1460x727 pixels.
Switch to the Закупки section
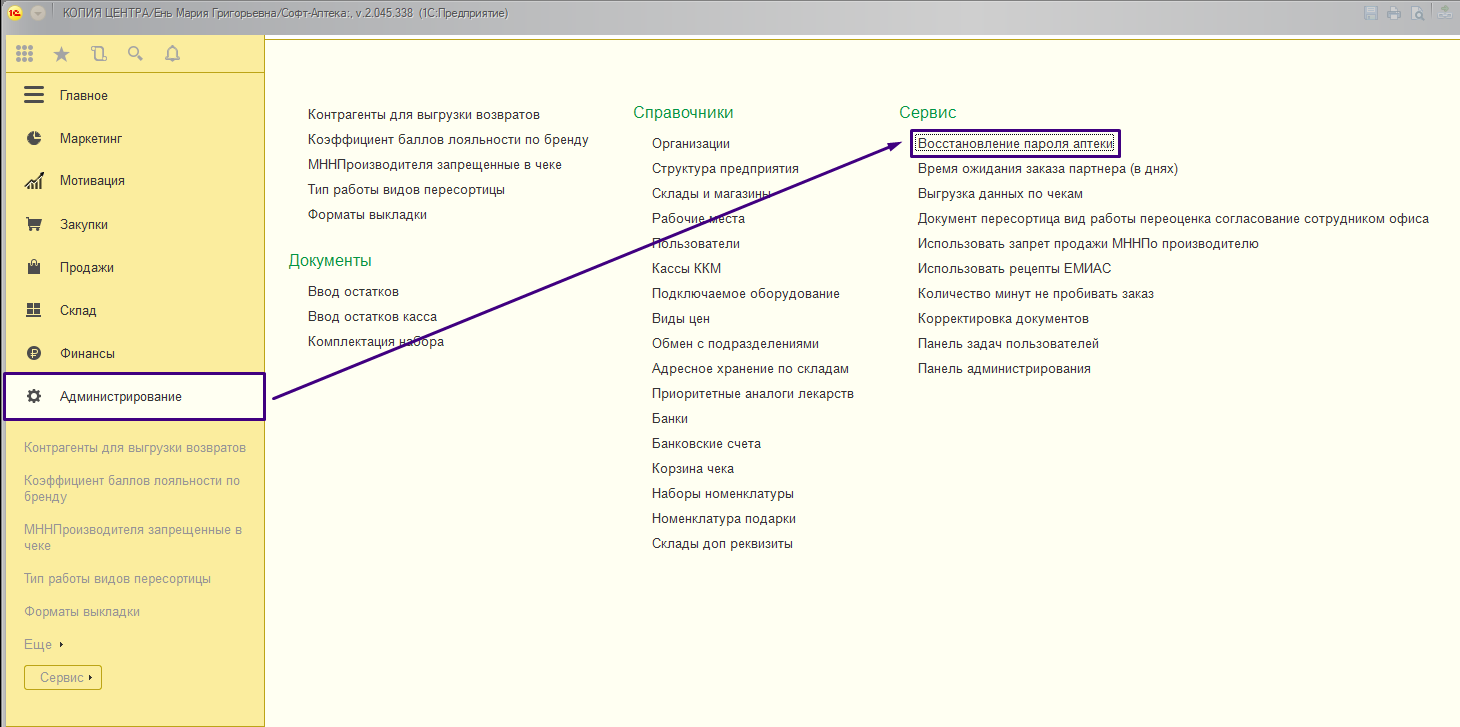pyautogui.click(x=83, y=225)
